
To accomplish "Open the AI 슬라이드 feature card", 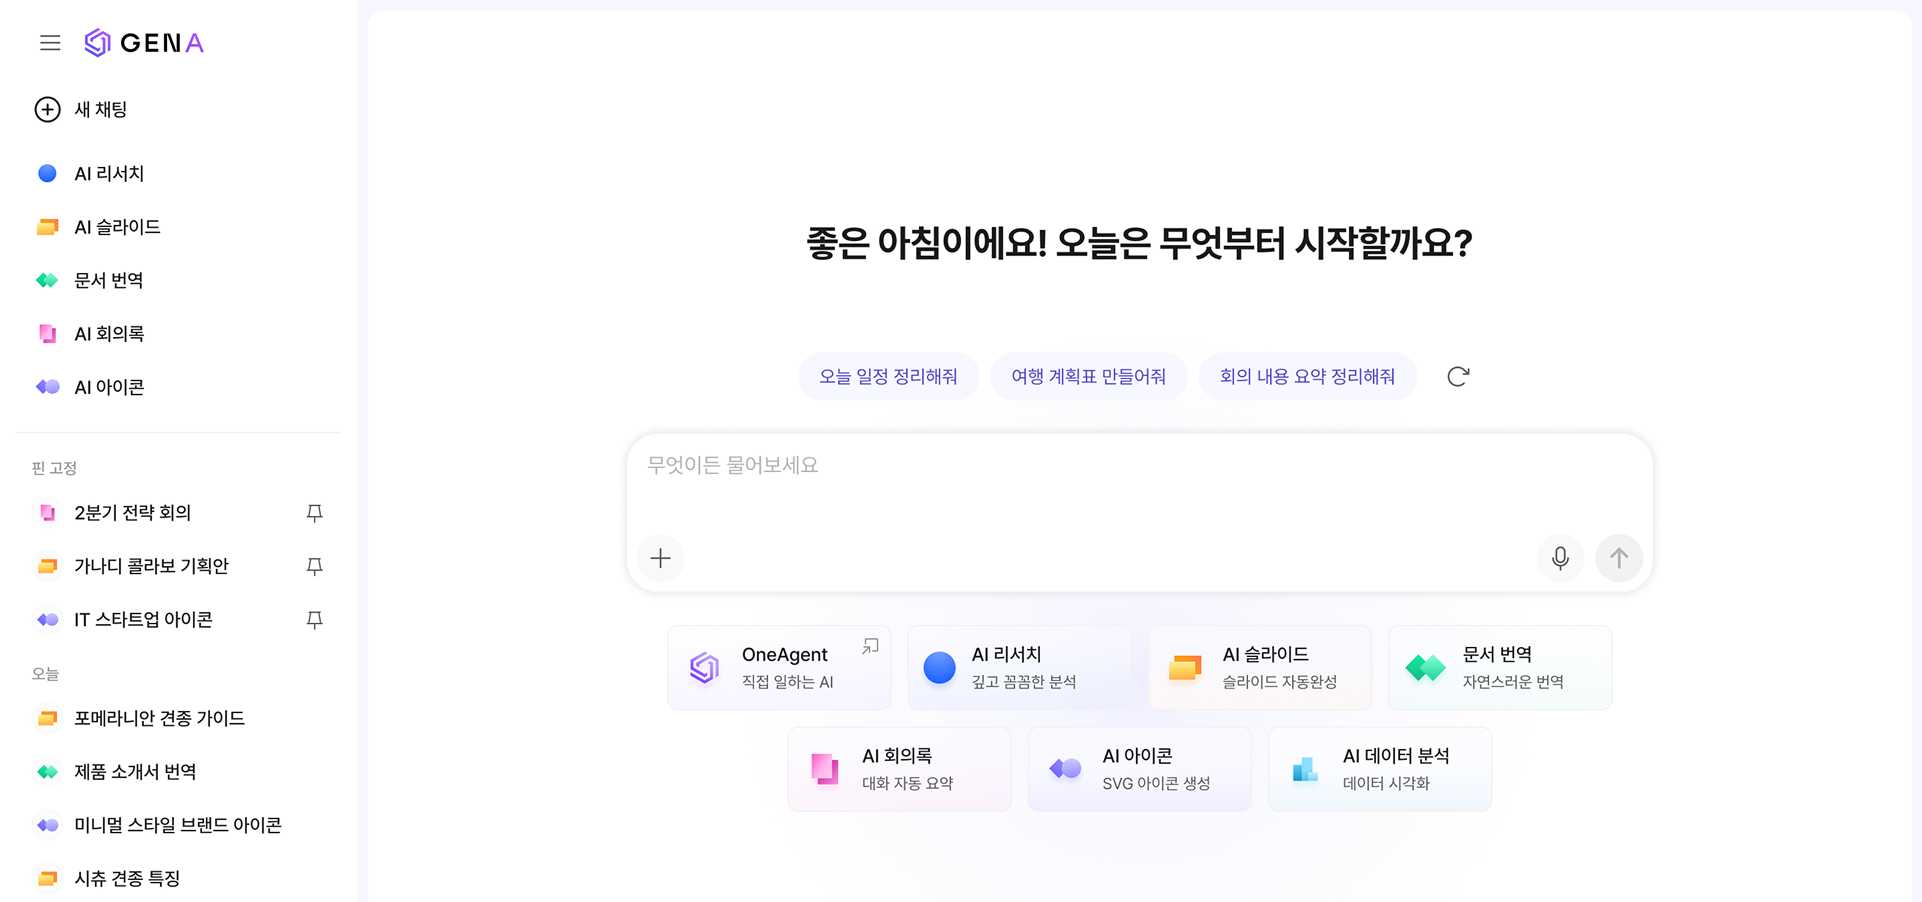I will coord(1260,668).
